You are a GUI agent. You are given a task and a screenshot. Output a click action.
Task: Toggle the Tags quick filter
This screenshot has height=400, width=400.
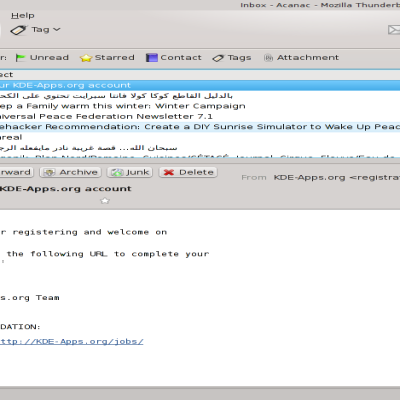232,58
